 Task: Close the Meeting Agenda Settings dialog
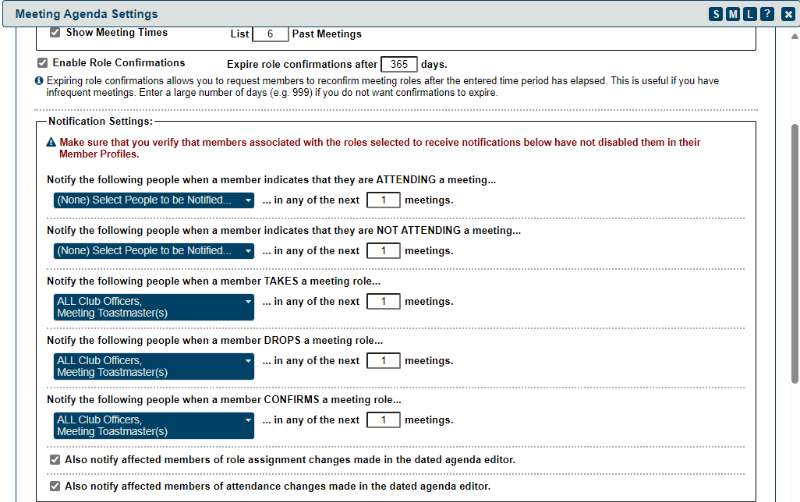click(x=788, y=14)
